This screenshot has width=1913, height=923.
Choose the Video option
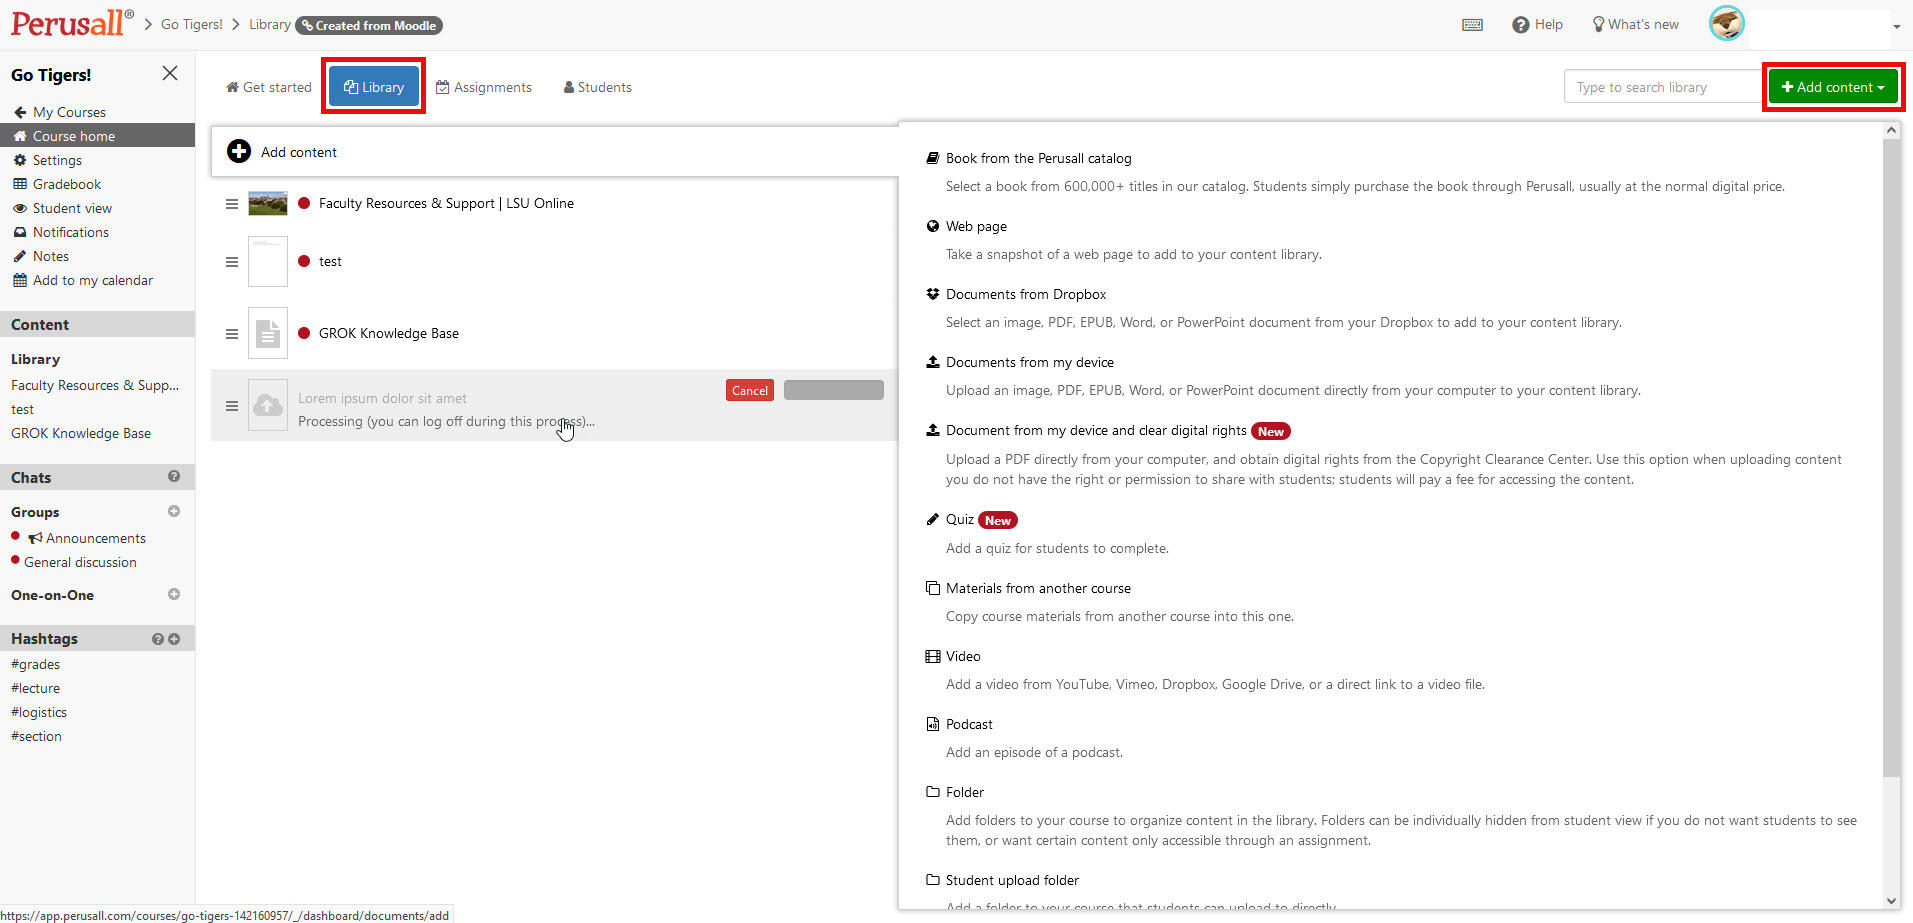[963, 656]
